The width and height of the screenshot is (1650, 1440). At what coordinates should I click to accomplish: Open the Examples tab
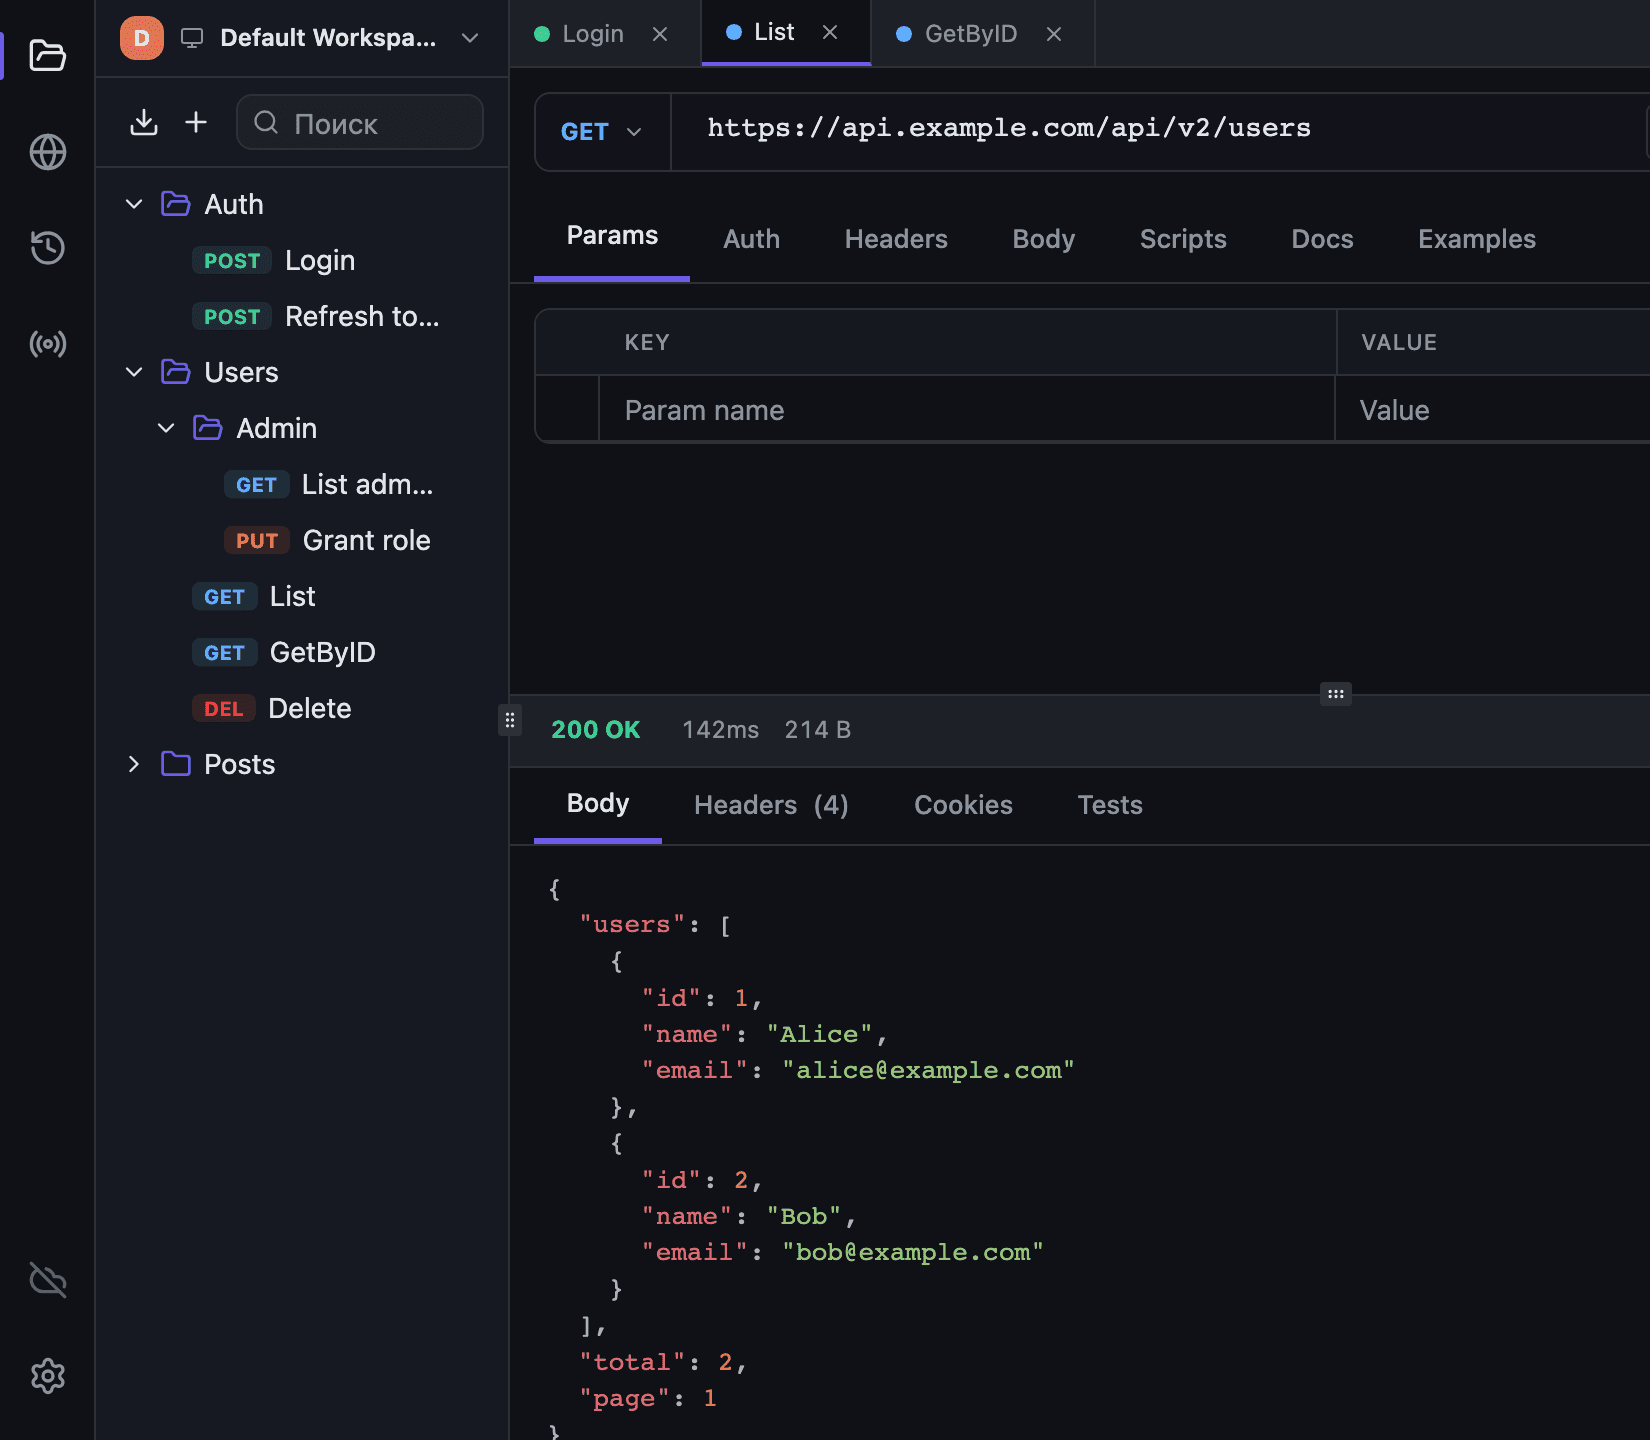click(x=1476, y=239)
